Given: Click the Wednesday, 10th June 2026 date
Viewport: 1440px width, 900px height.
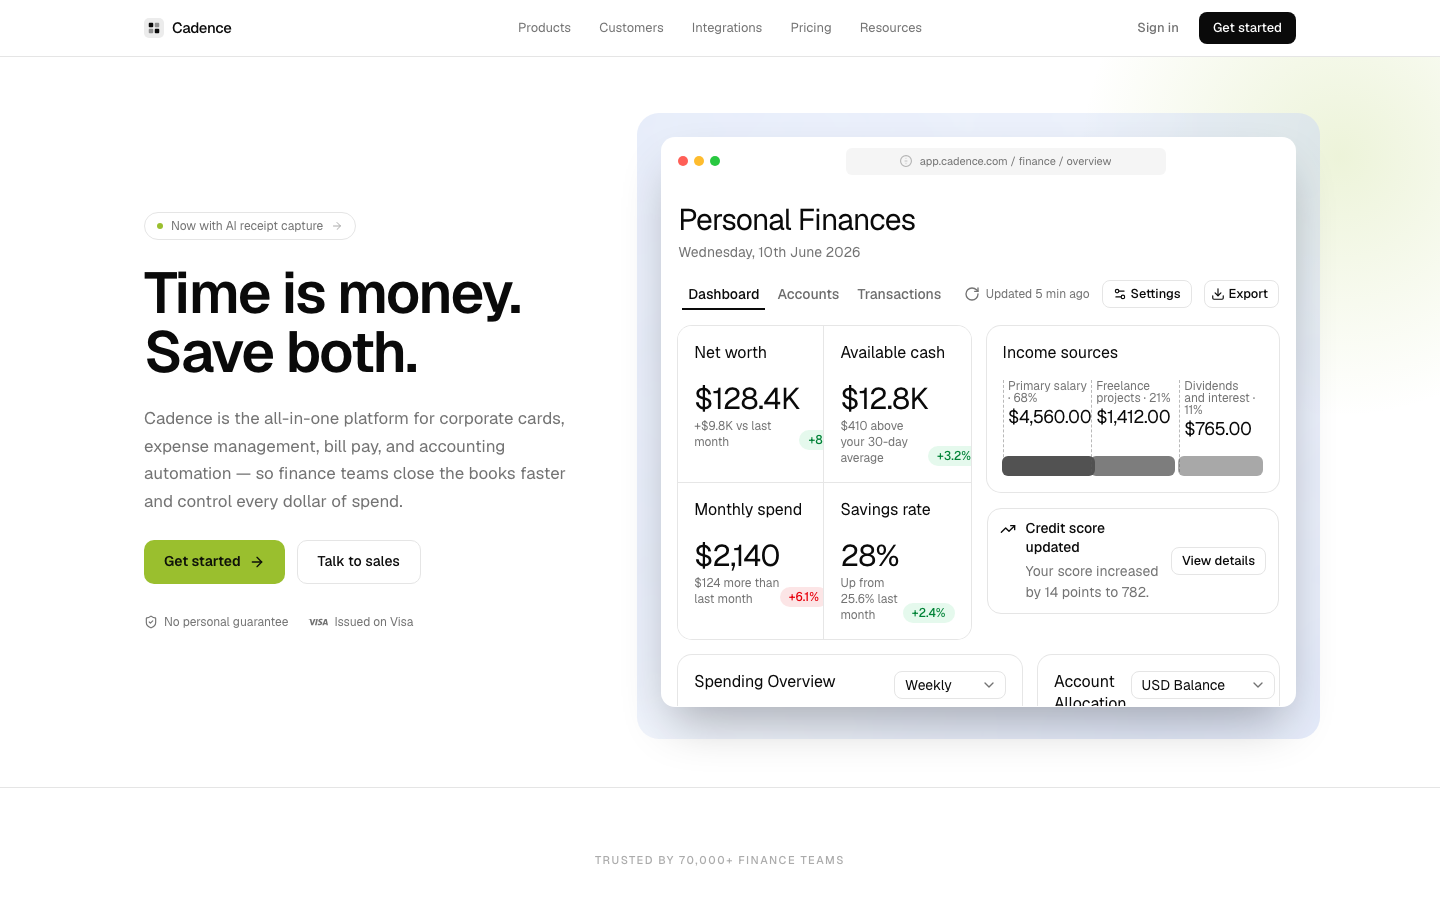Looking at the screenshot, I should (769, 252).
